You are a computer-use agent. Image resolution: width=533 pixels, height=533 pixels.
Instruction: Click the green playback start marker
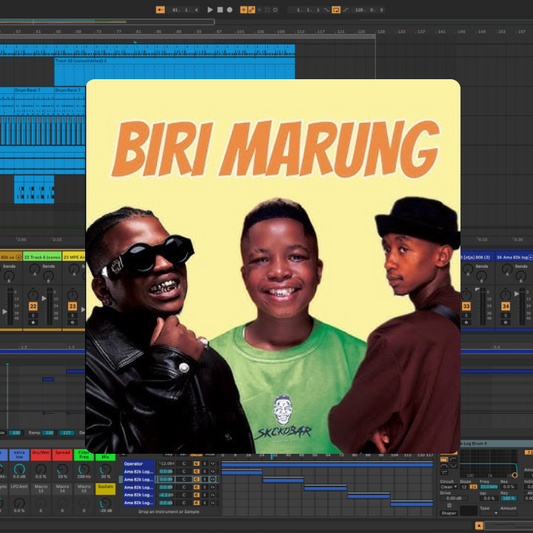[x=135, y=42]
